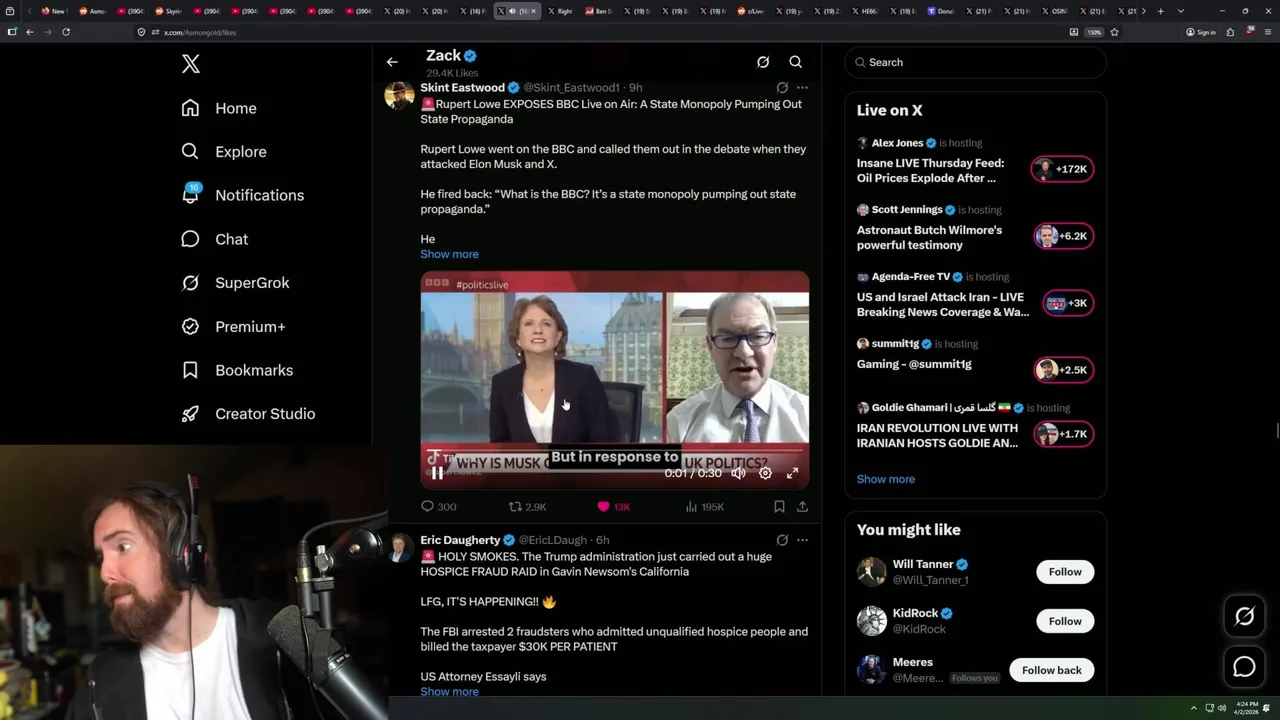Open more options on Eric Daugherty post
This screenshot has width=1280, height=720.
[802, 540]
